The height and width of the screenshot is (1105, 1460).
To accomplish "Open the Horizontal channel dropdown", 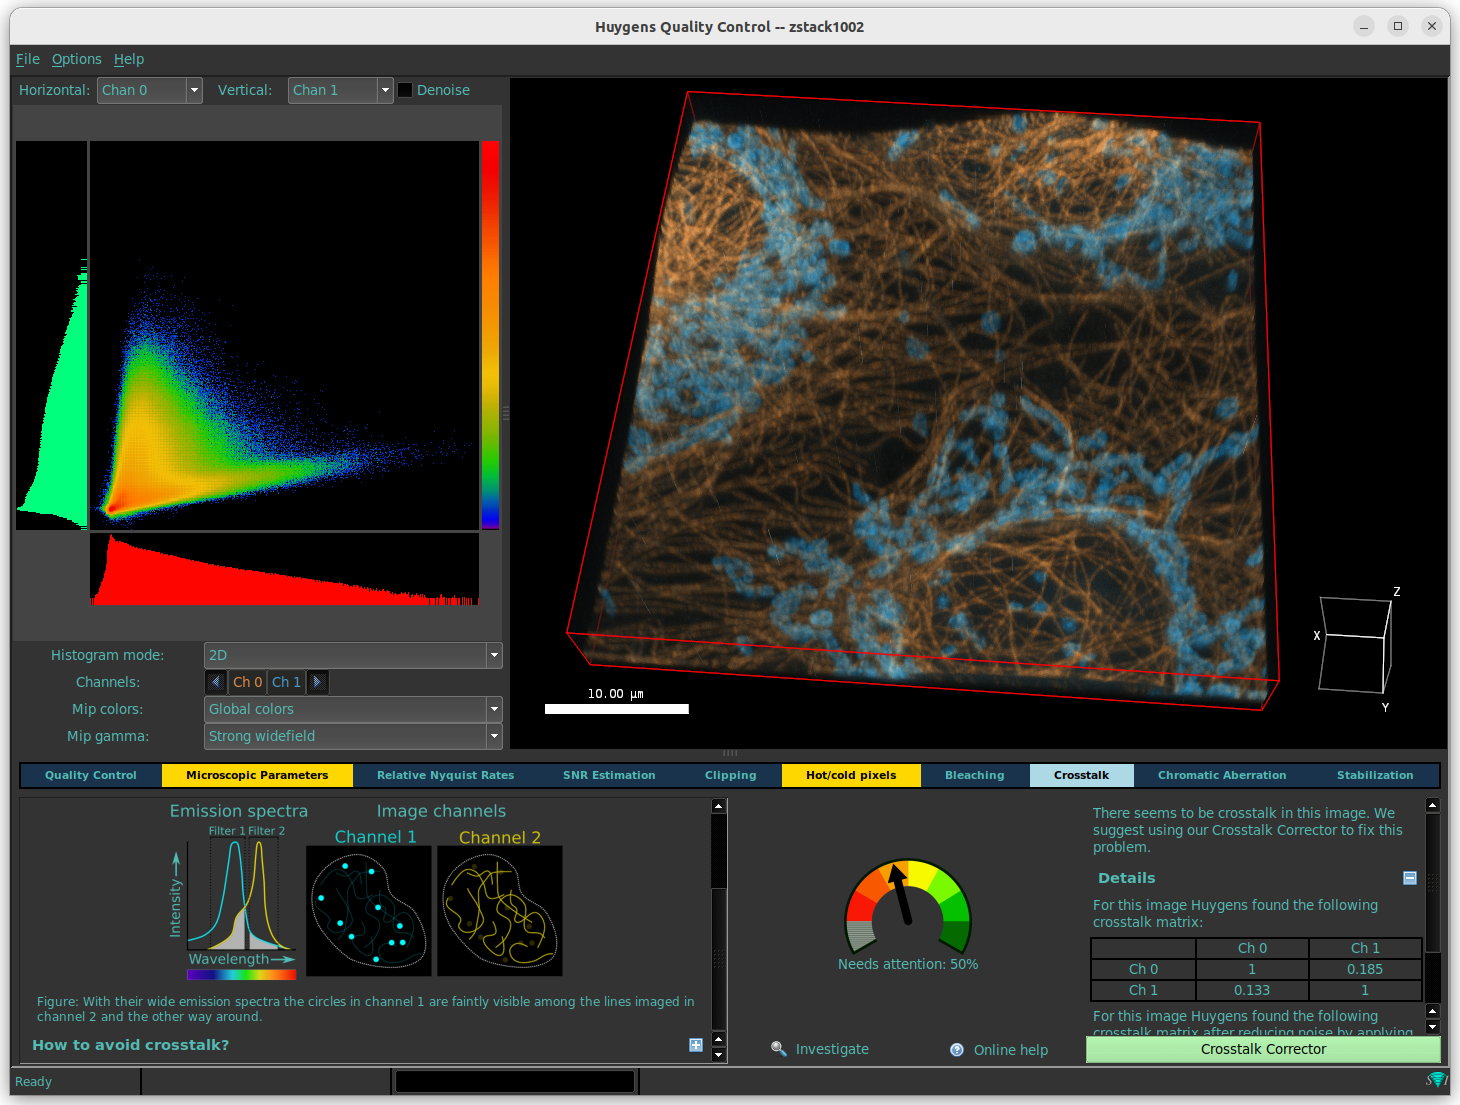I will 192,89.
